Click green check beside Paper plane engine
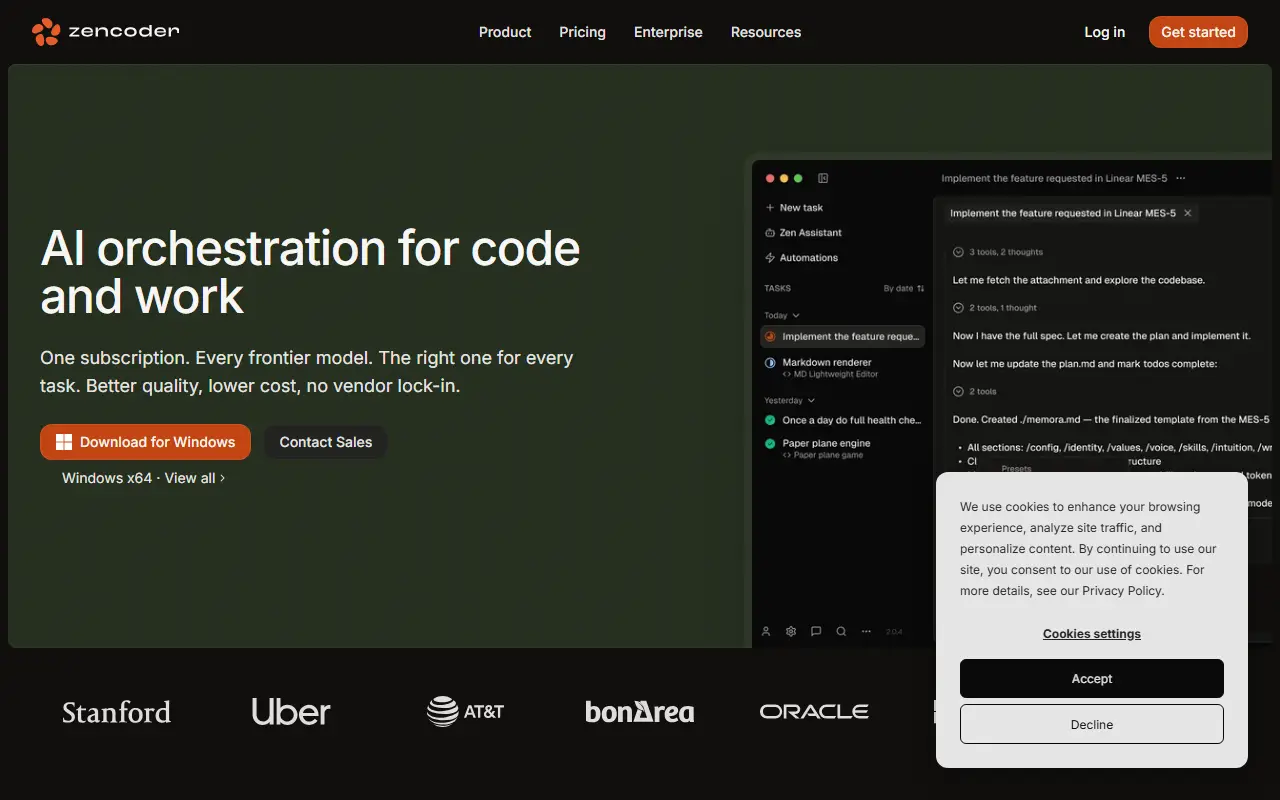Image resolution: width=1280 pixels, height=800 pixels. [771, 444]
